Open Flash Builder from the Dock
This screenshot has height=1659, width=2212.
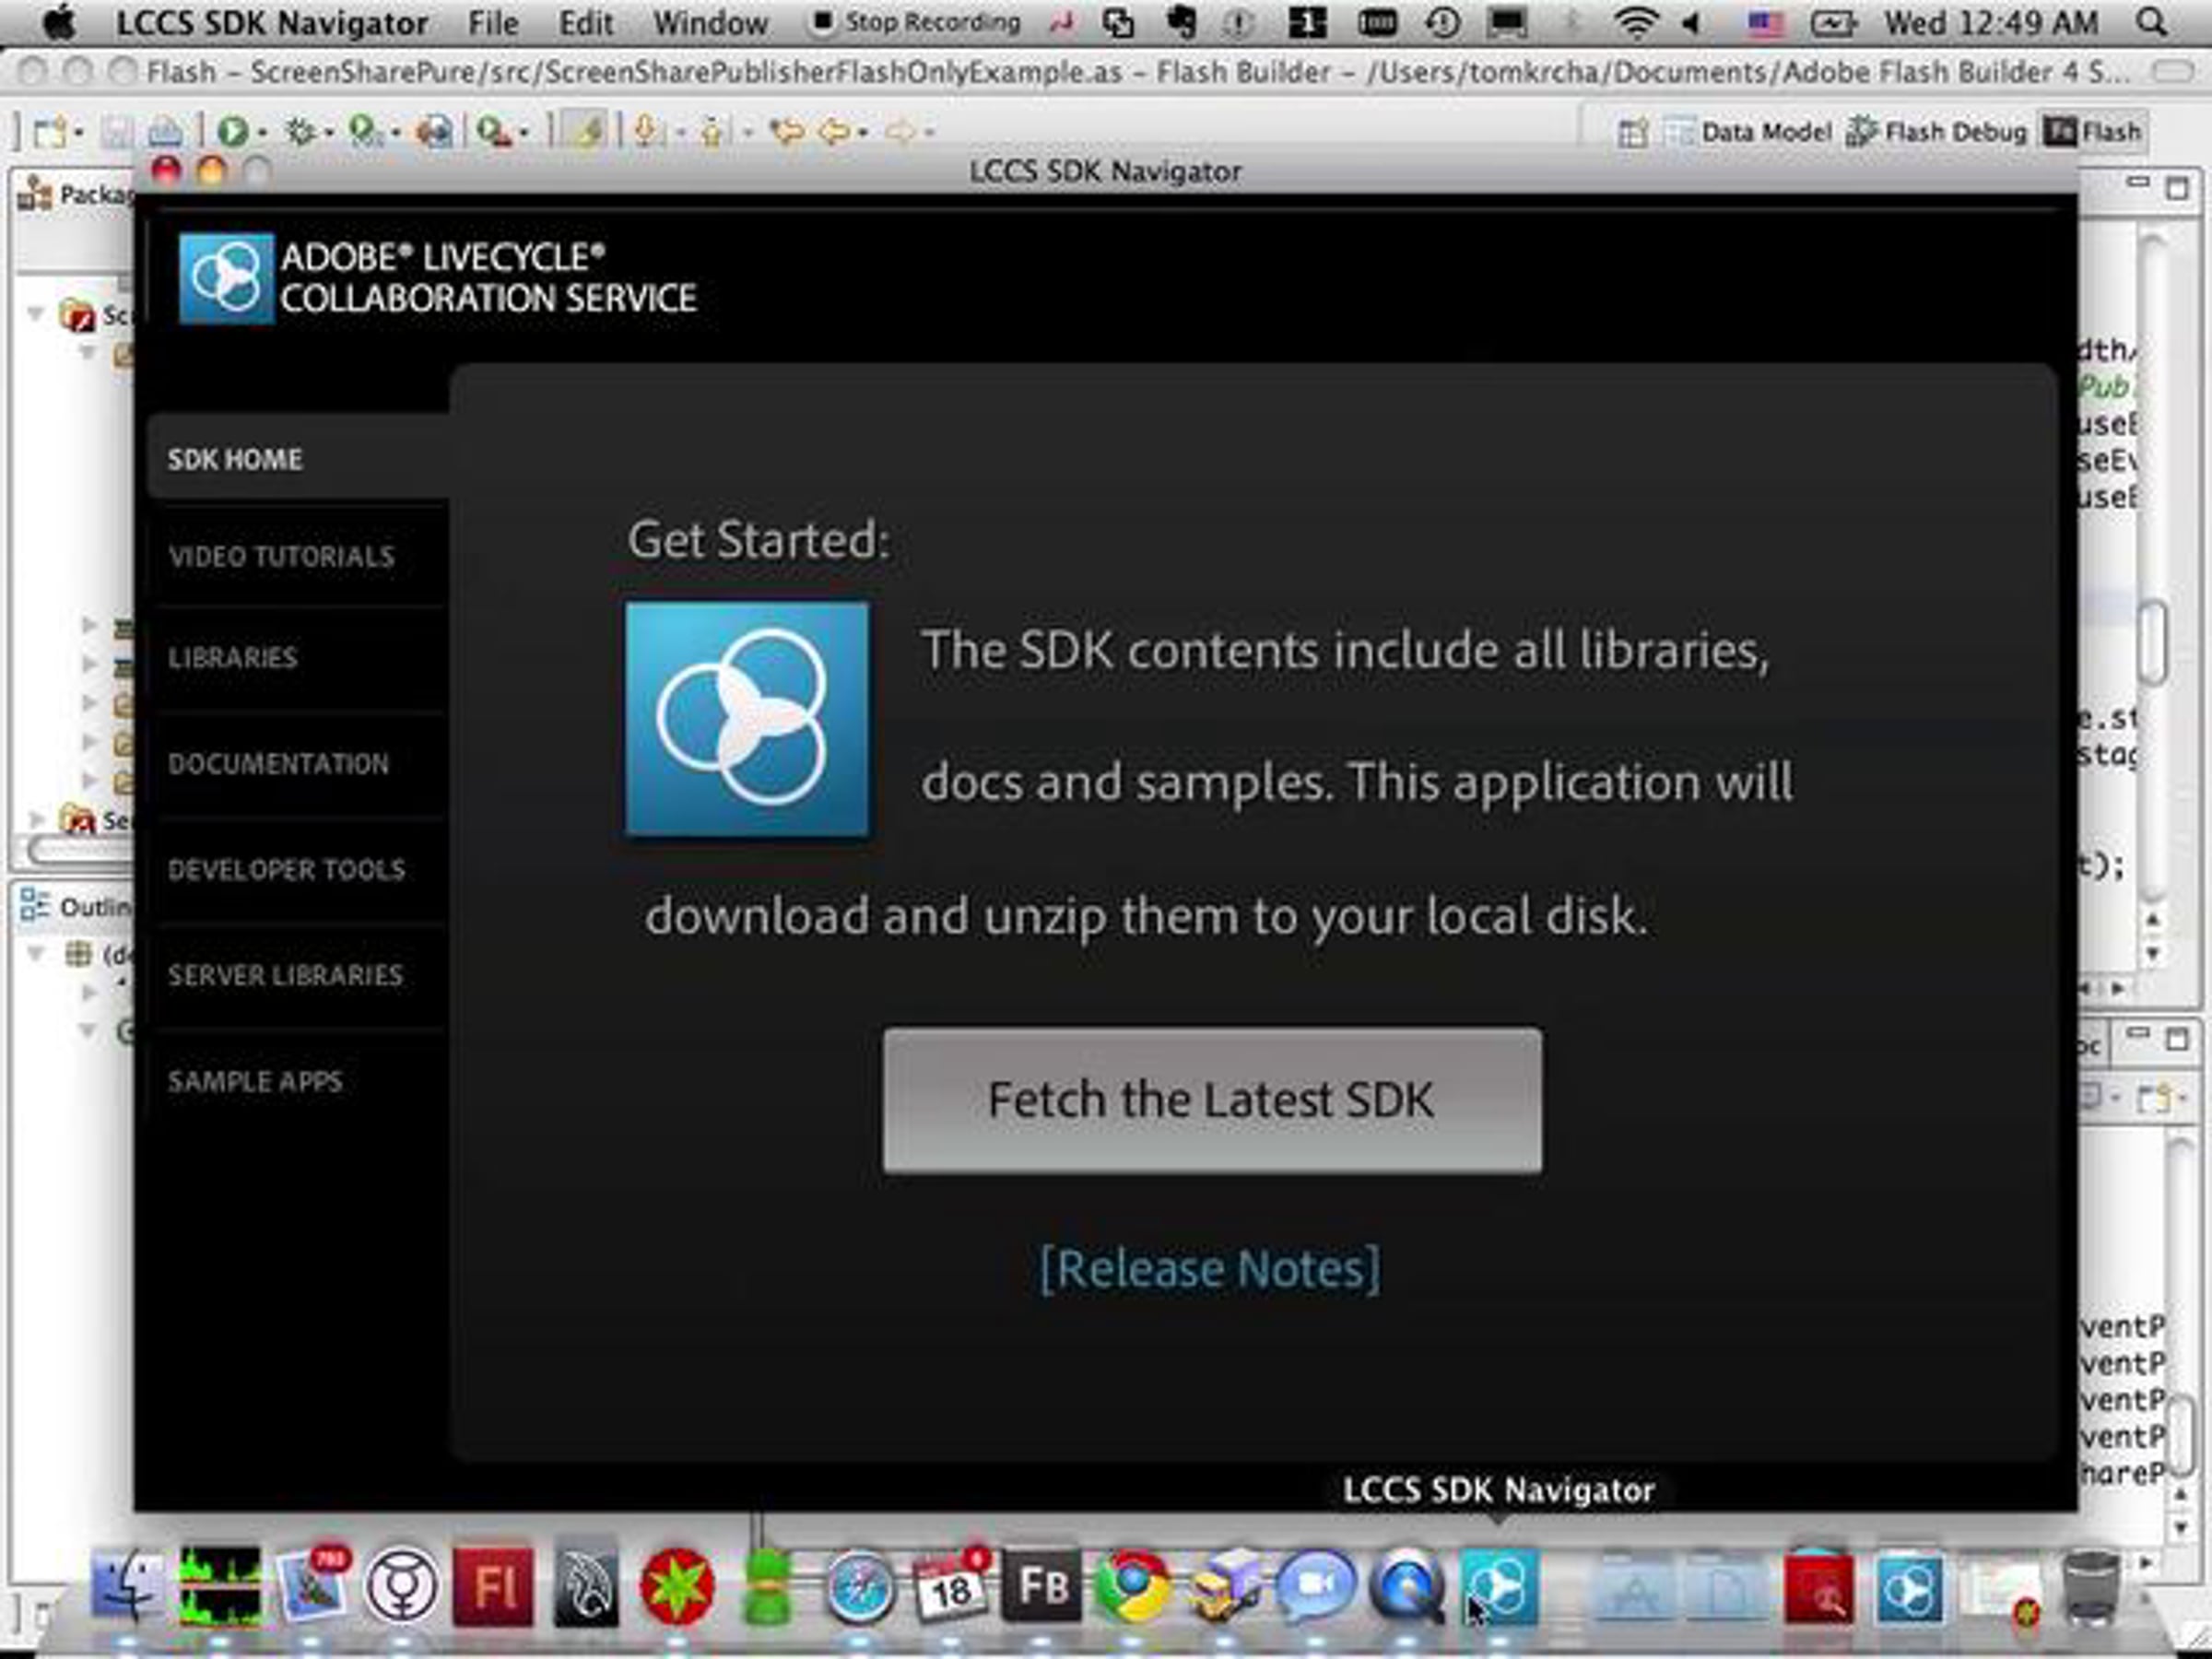coord(1042,1587)
